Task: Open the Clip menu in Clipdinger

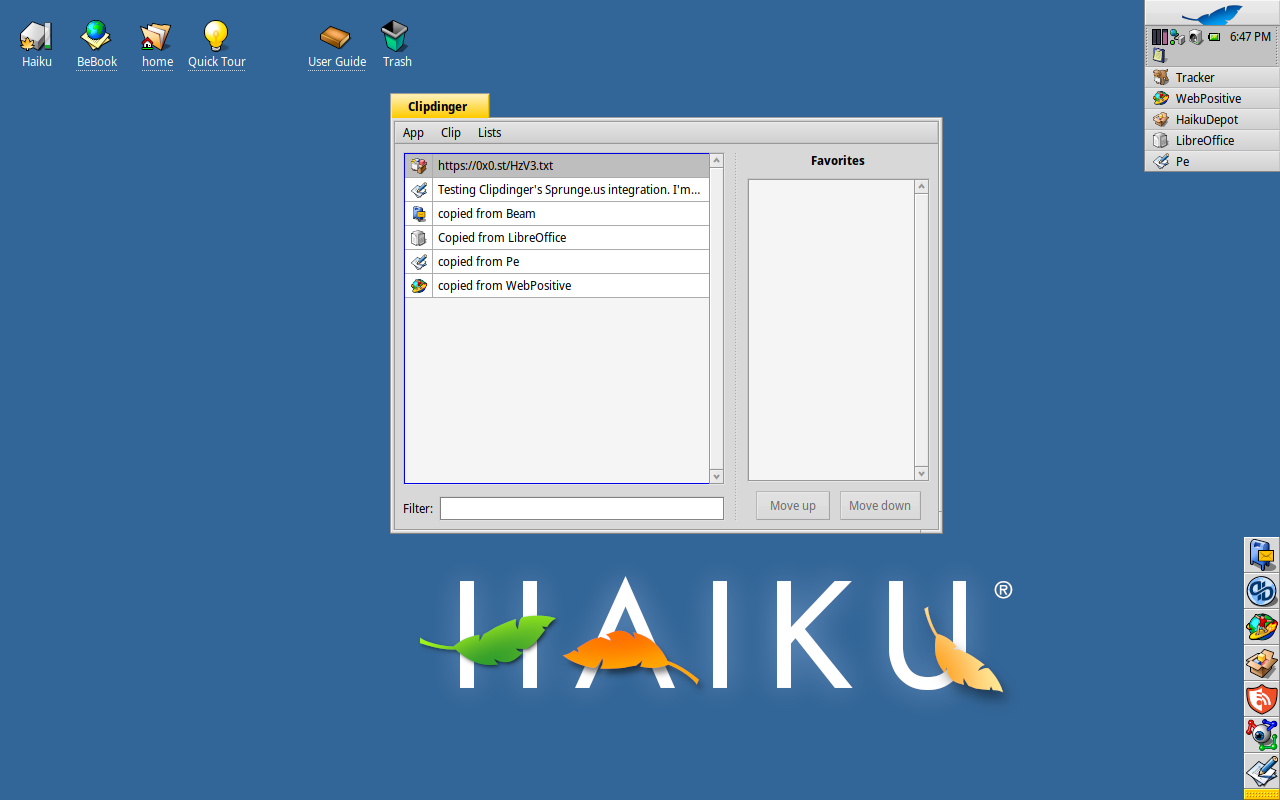Action: [x=451, y=133]
